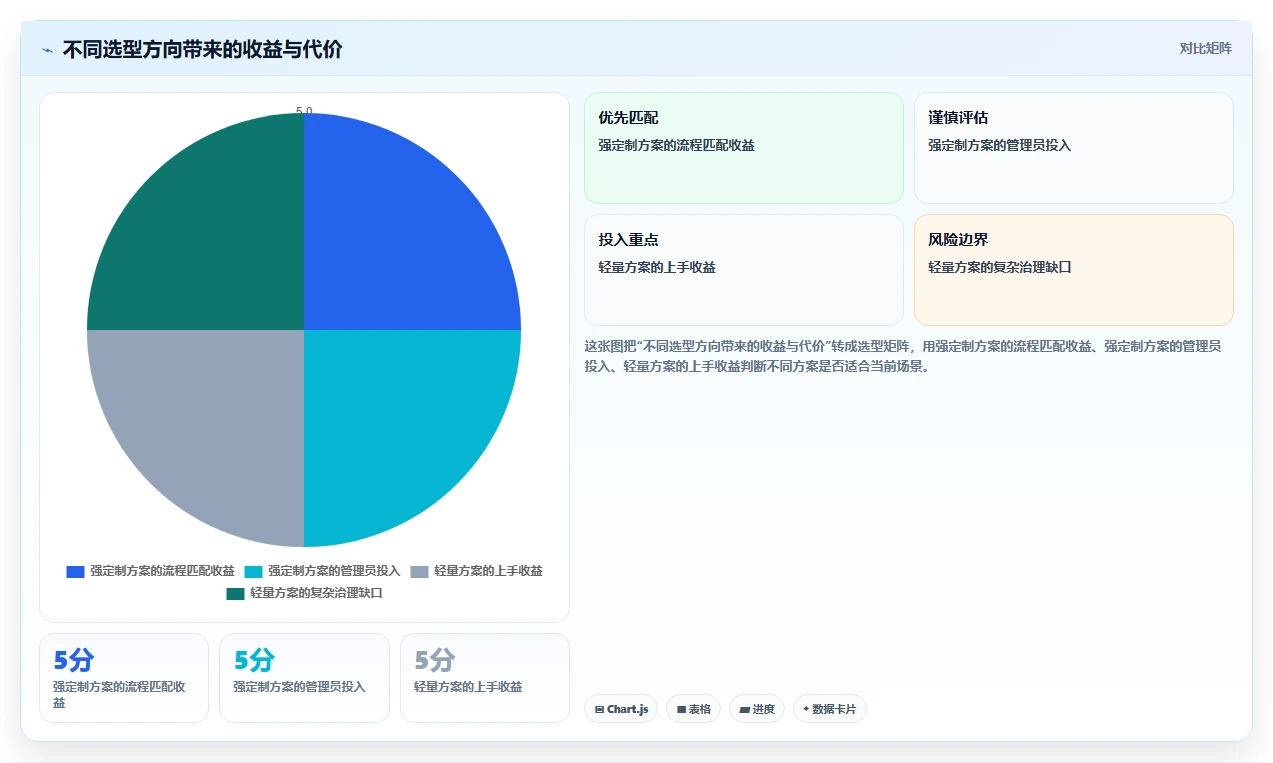The image size is (1273, 763).
Task: Open the 谨慎评估 matrix card
Action: 1074,148
